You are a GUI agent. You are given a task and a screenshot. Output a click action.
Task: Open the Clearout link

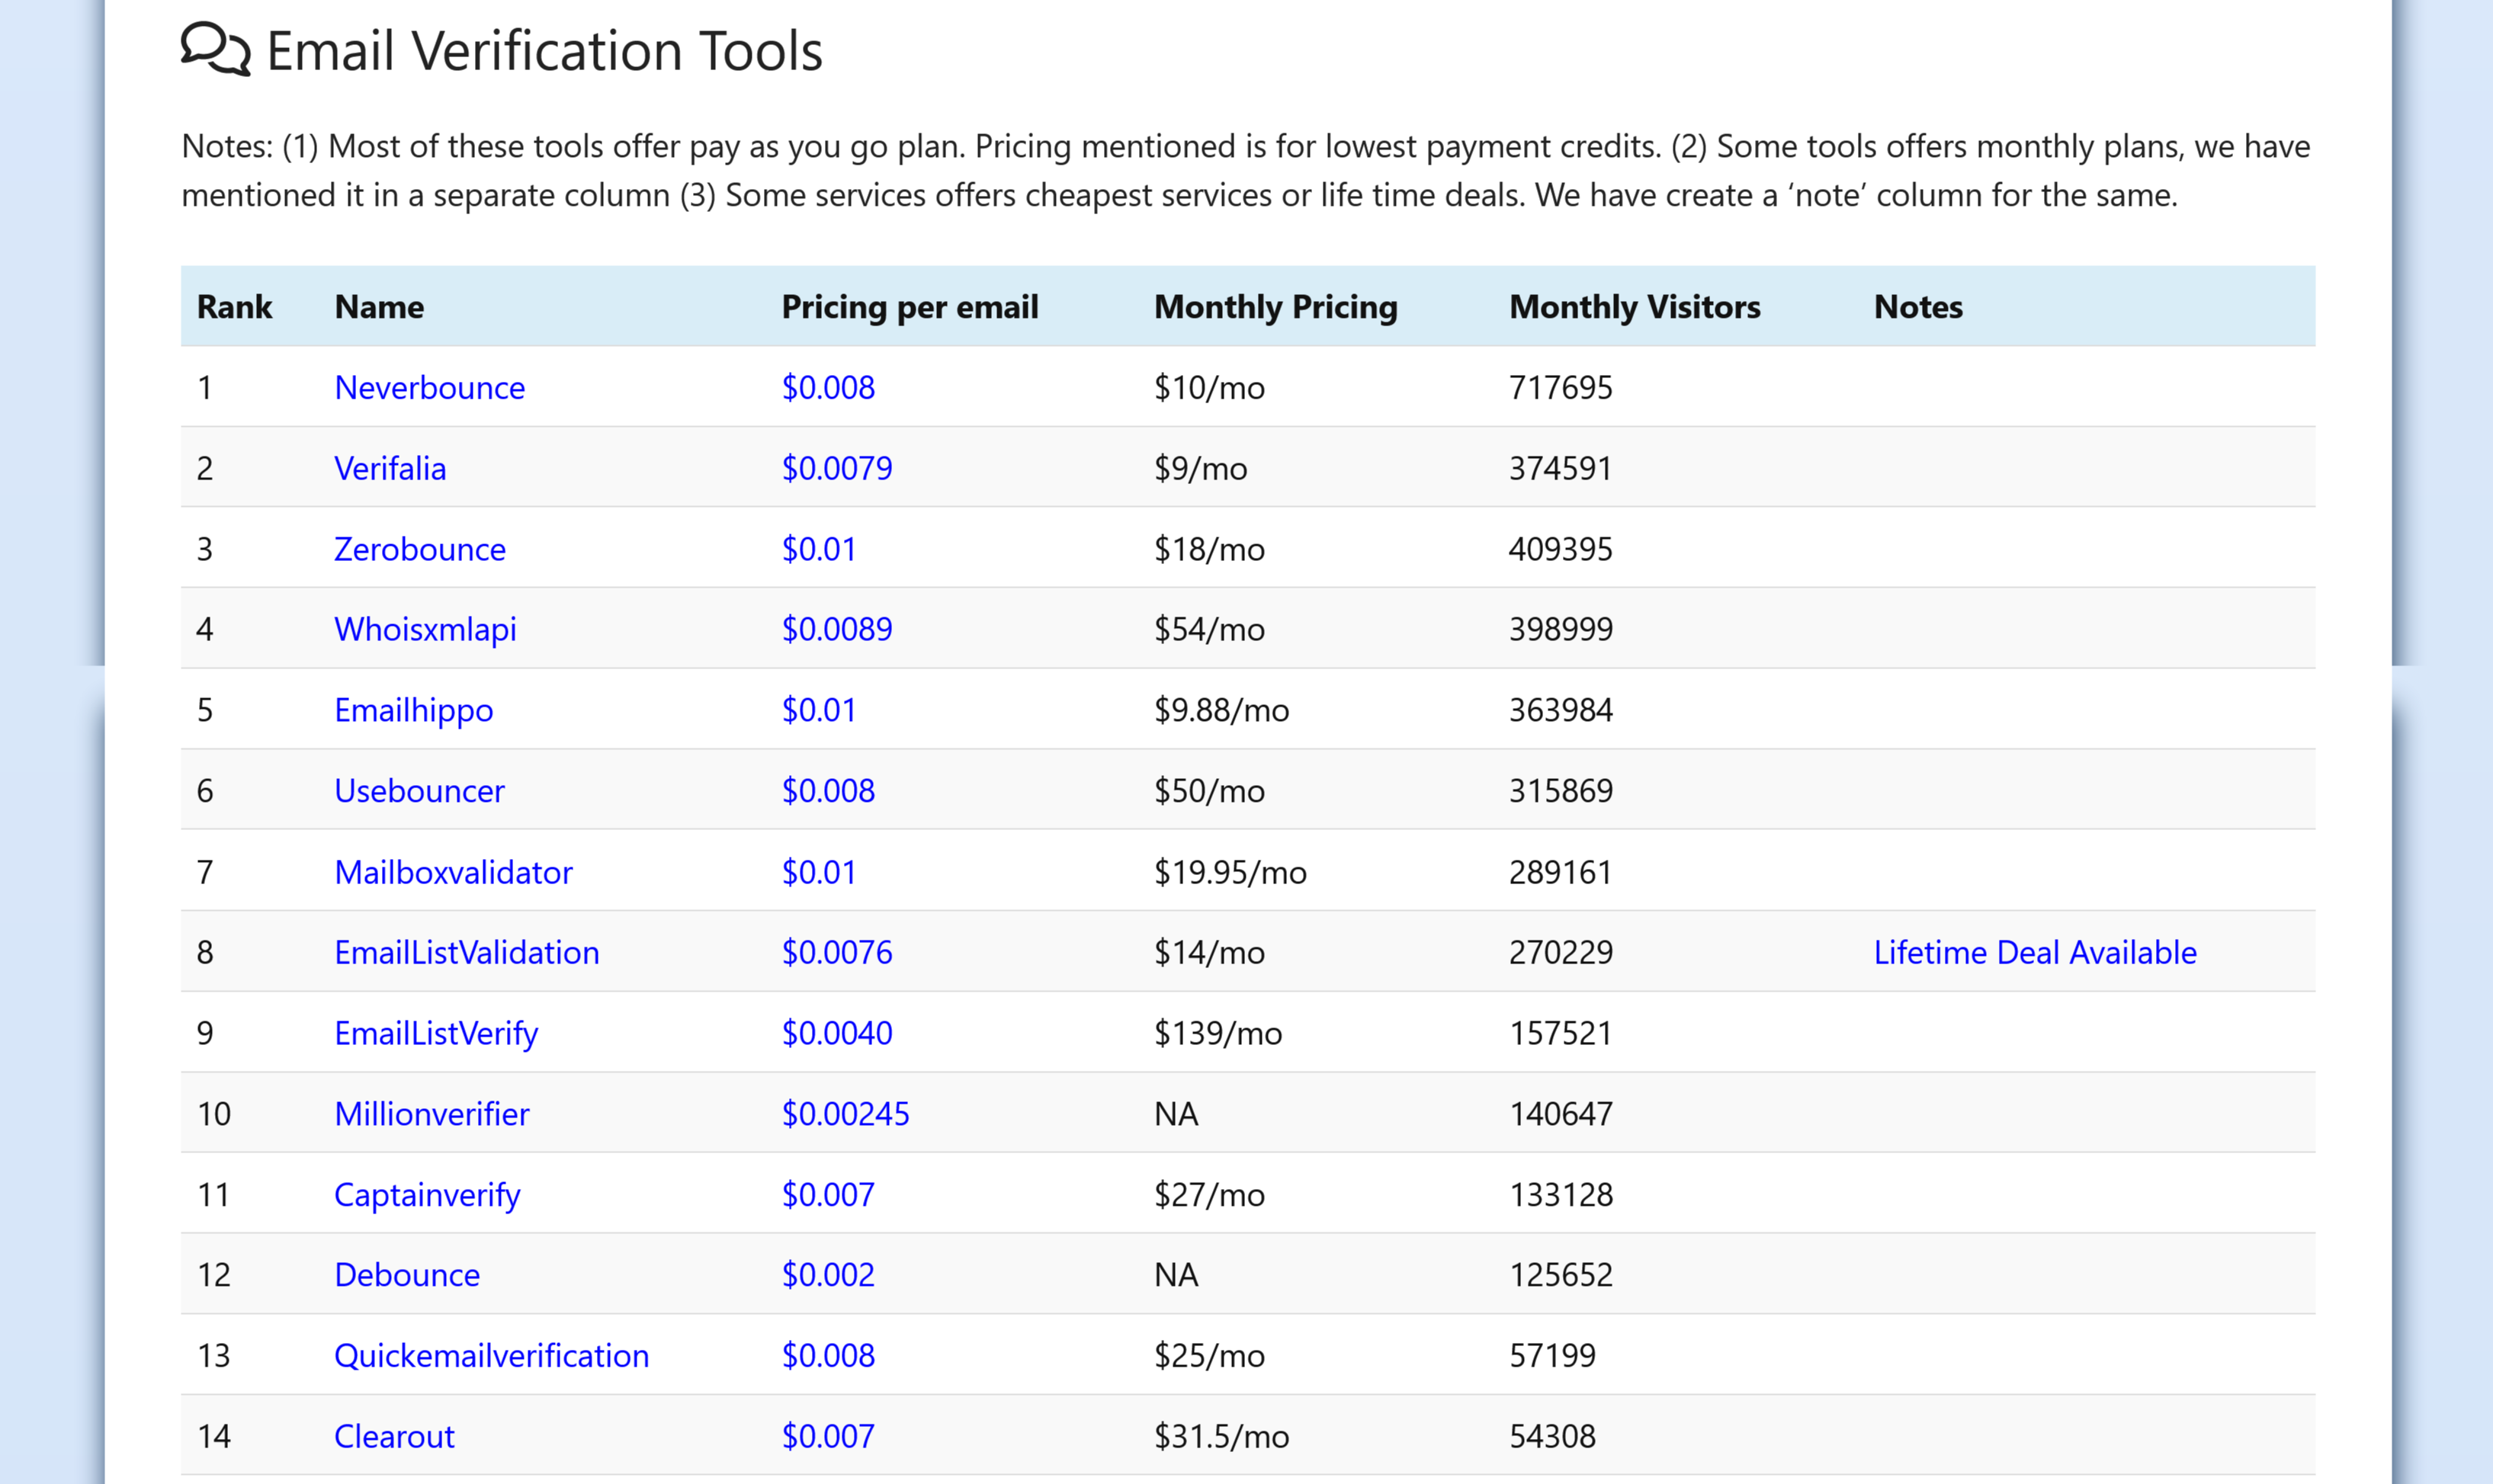click(x=394, y=1437)
